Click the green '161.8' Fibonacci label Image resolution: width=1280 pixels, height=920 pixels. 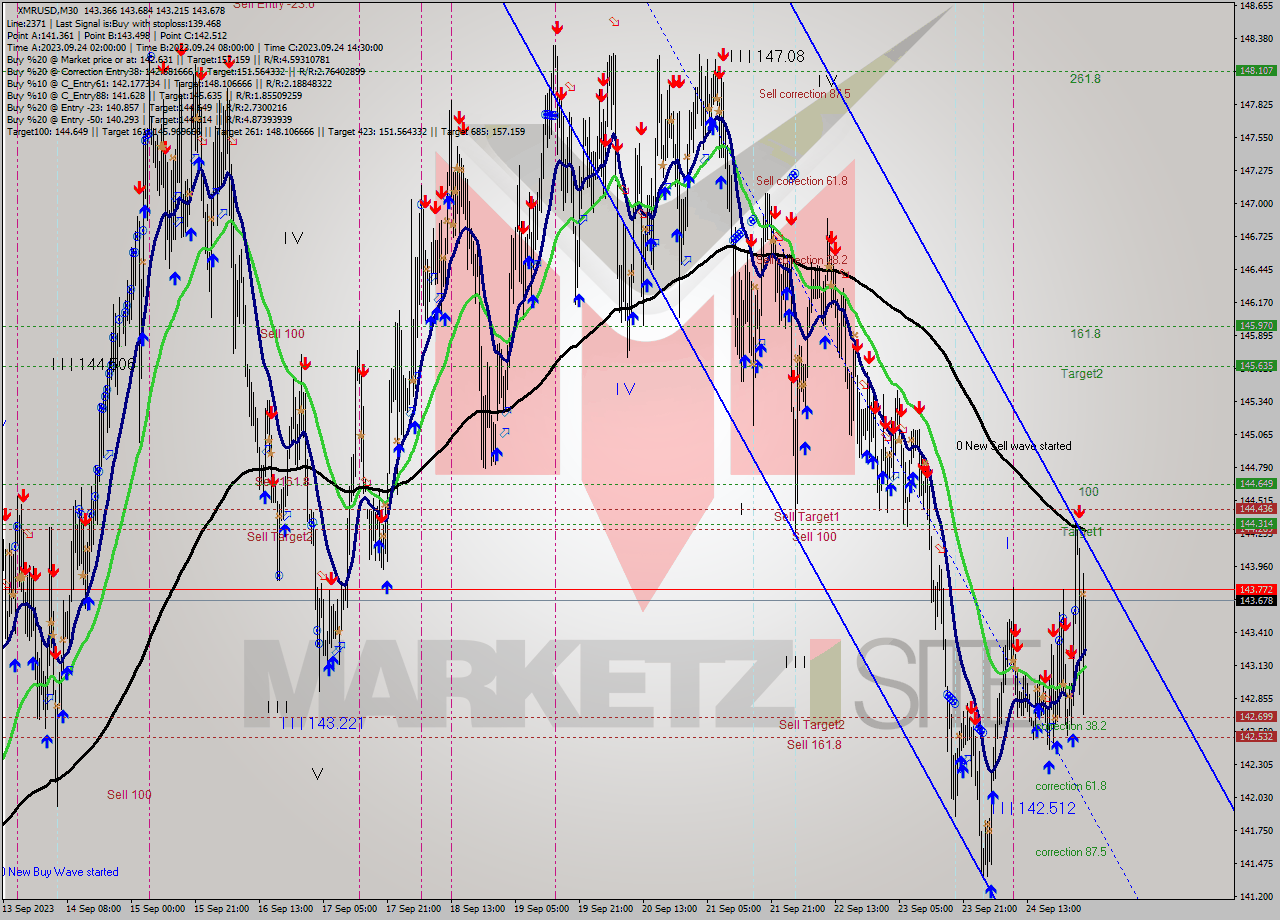pyautogui.click(x=1085, y=334)
